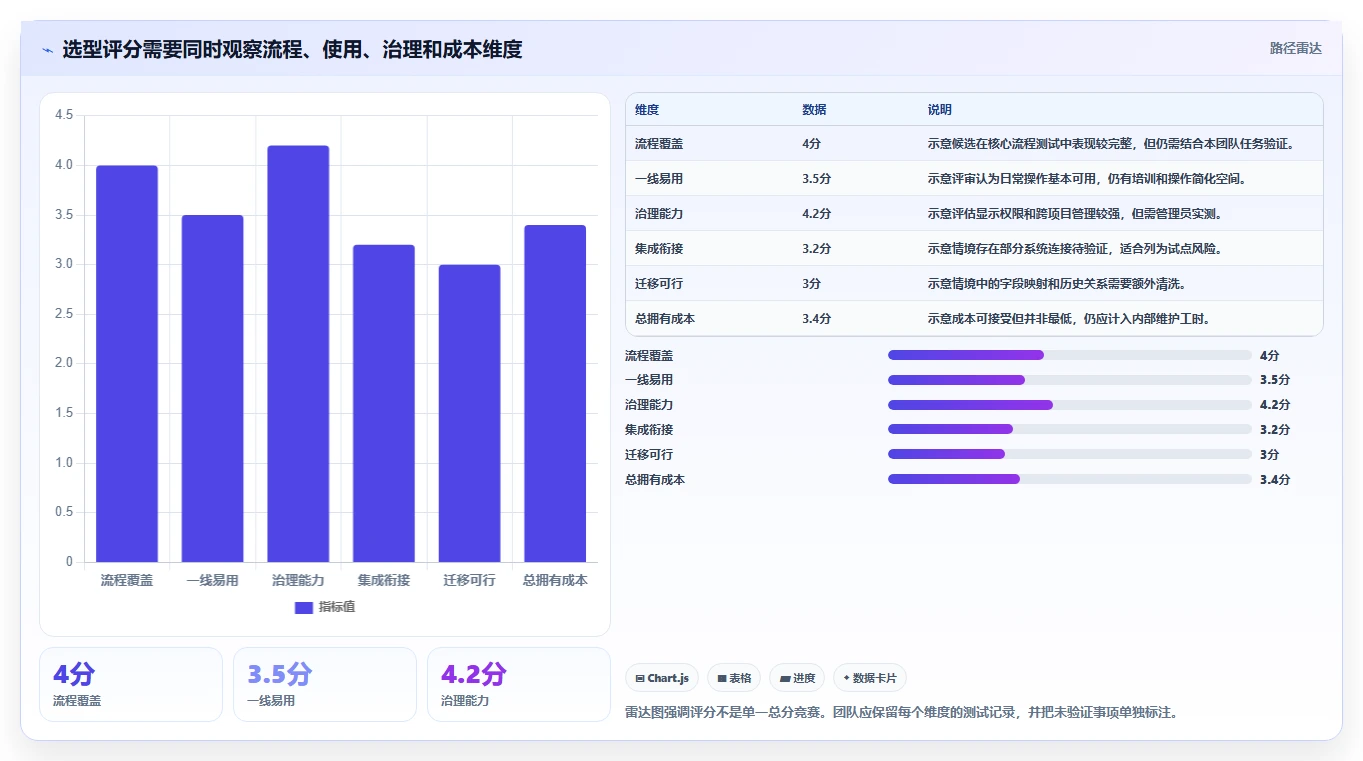Click the small blue icon before the title
The width and height of the screenshot is (1363, 761).
point(48,50)
